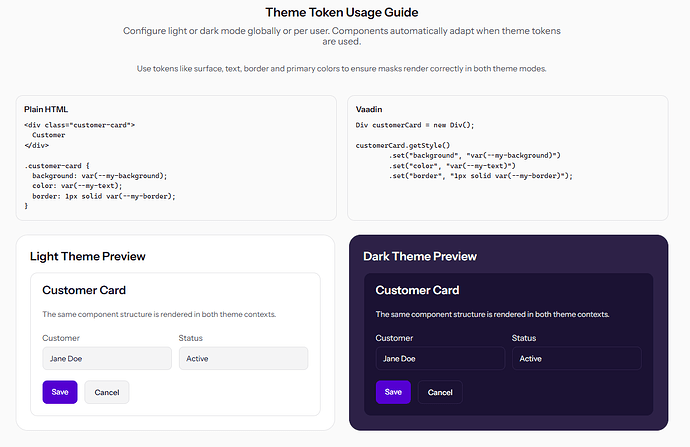The height and width of the screenshot is (447, 690).
Task: Click Dark Theme Preview heading
Action: [420, 256]
